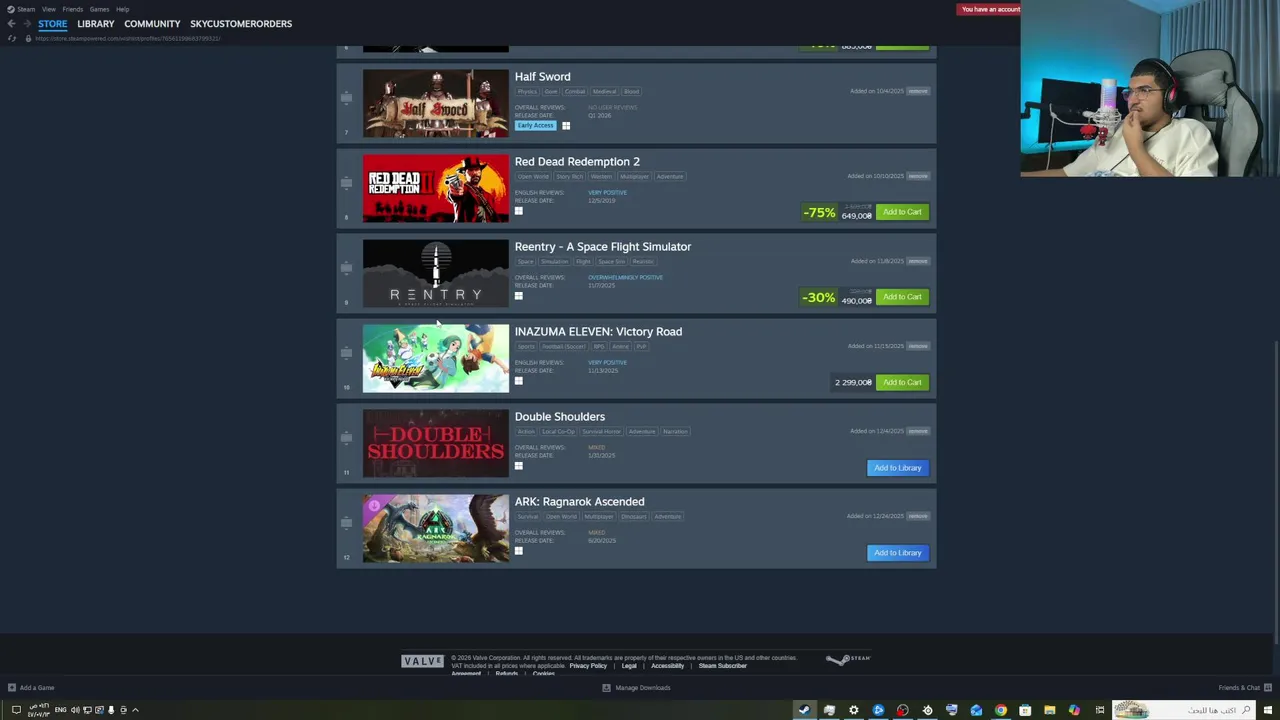1280x720 pixels.
Task: Click the ARK: Ragnarok Ascended capsule image
Action: (436, 528)
